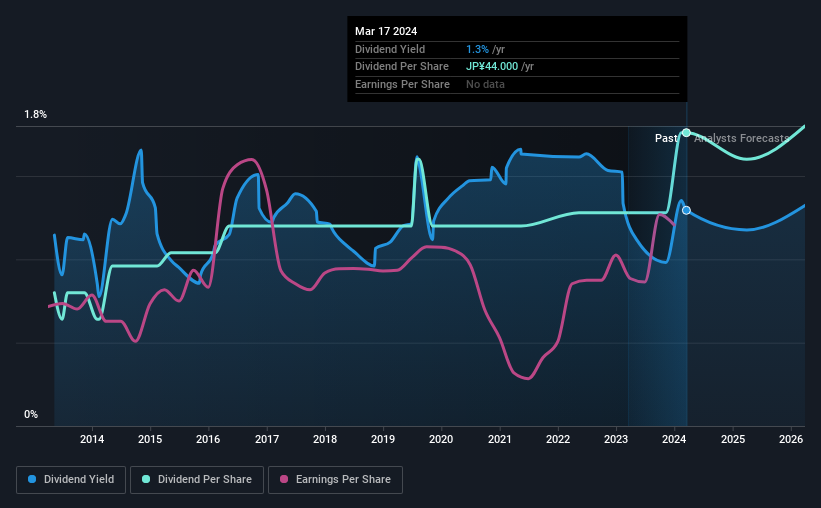Select the teal data point marker at Mar 2024

click(x=686, y=132)
